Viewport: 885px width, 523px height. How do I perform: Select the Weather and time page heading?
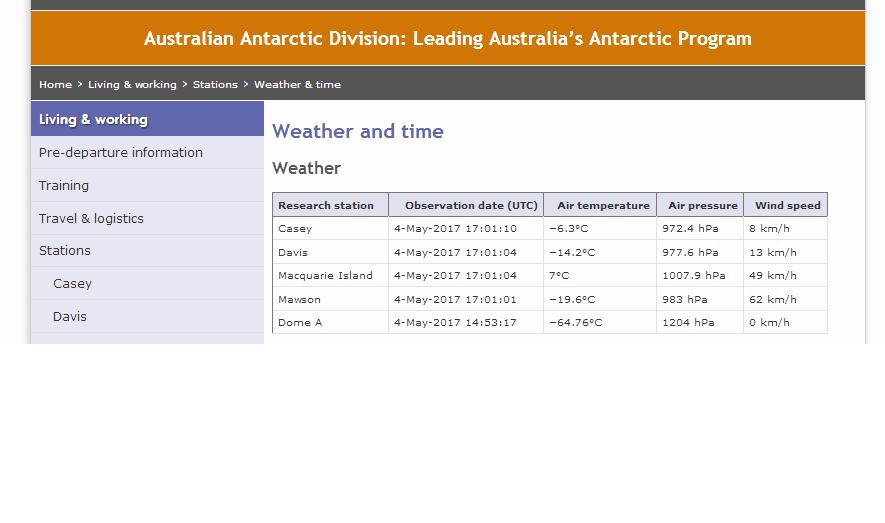coord(358,131)
